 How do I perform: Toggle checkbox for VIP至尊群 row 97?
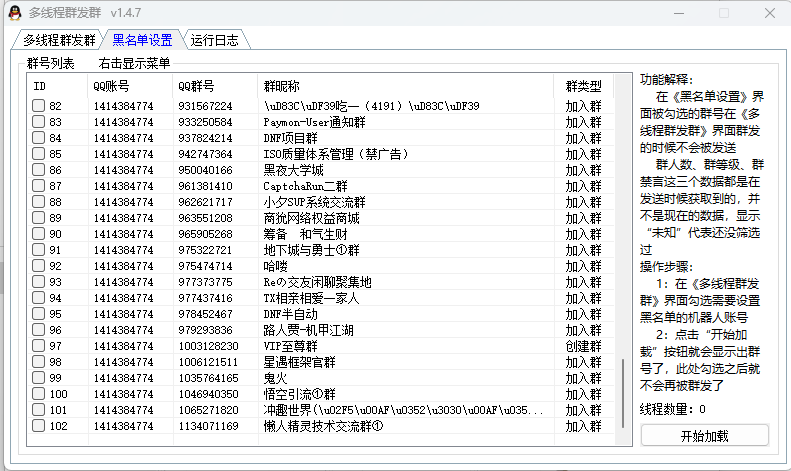click(x=38, y=346)
